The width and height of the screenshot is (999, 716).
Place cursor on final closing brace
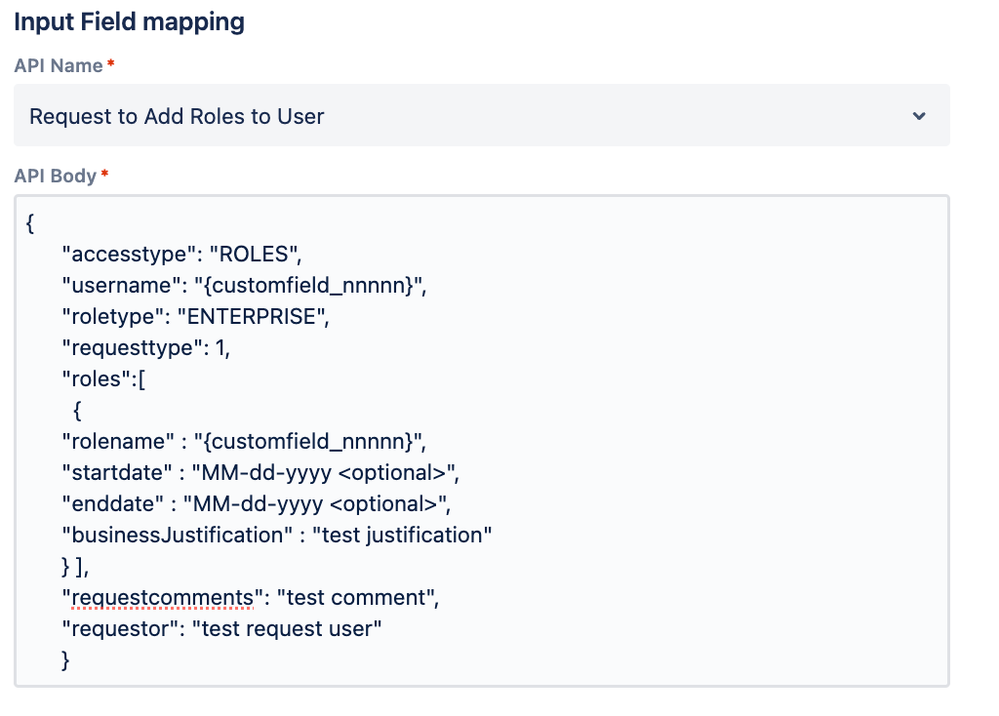[x=65, y=660]
